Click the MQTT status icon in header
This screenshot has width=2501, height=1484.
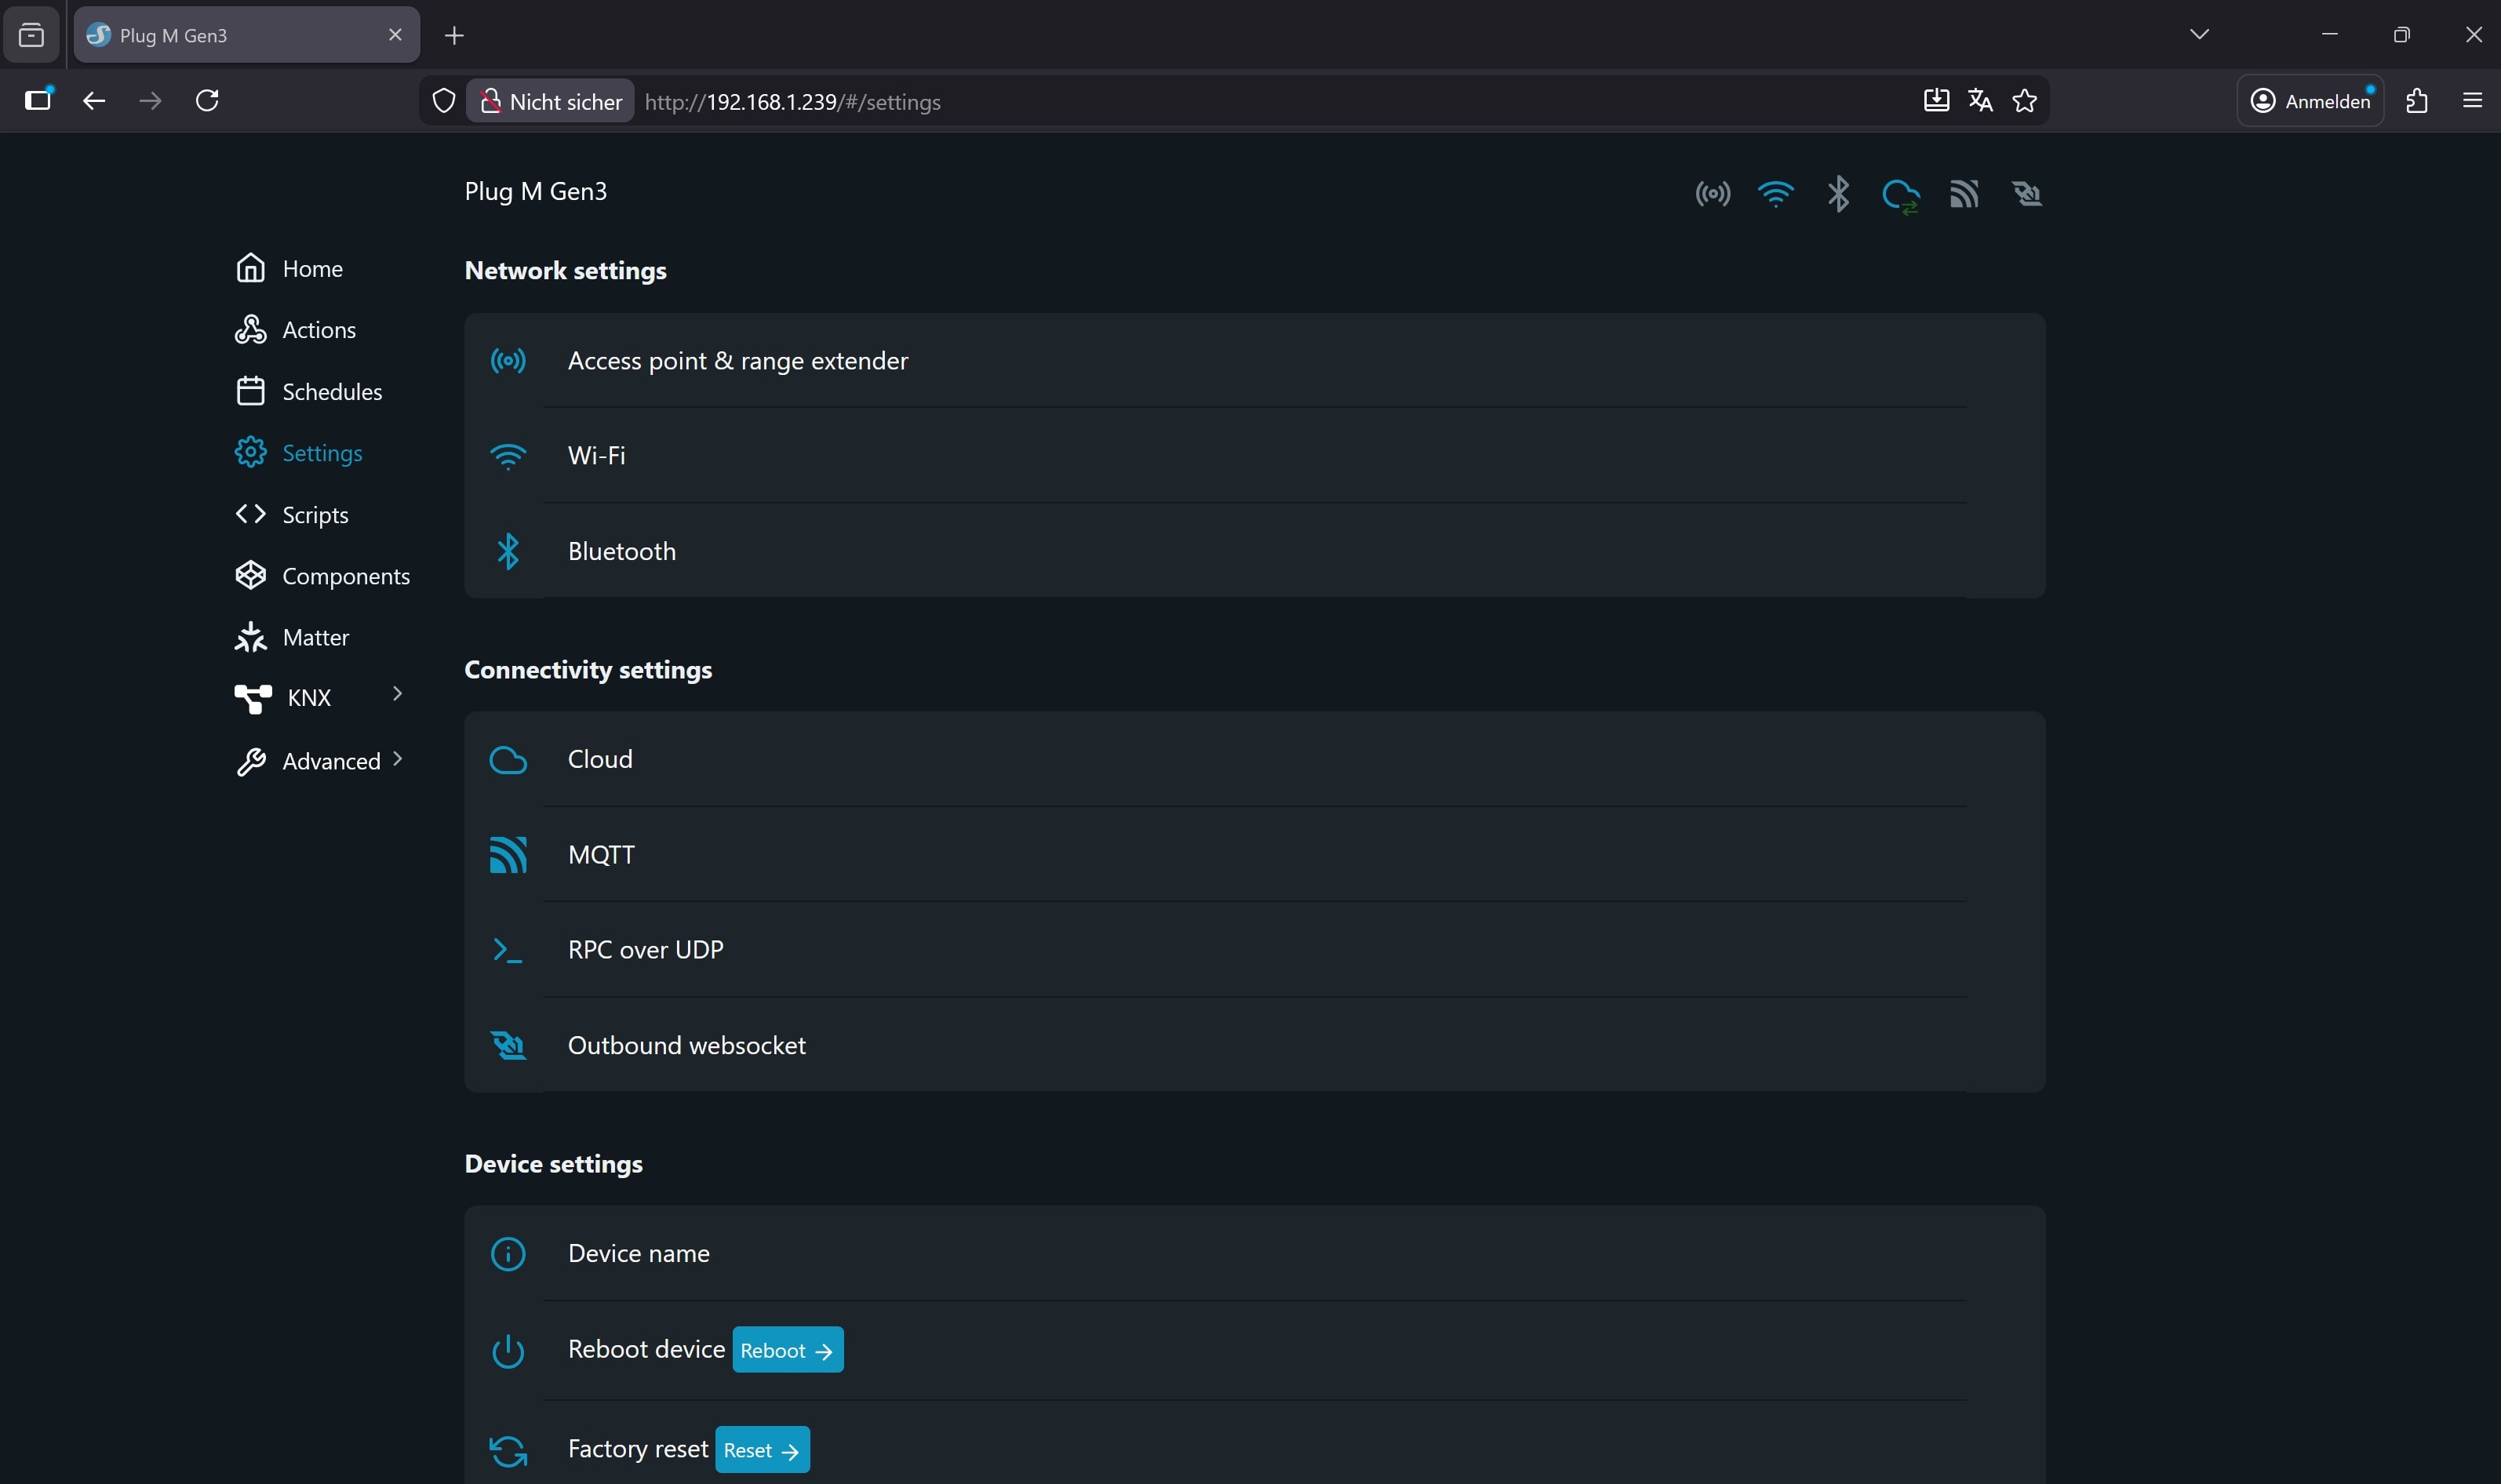(x=1964, y=193)
